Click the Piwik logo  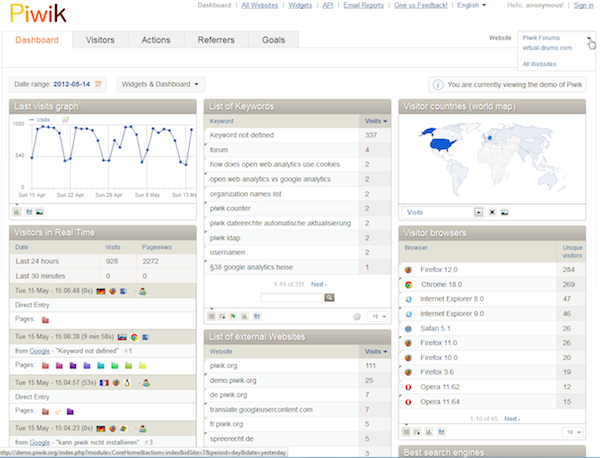tap(38, 13)
